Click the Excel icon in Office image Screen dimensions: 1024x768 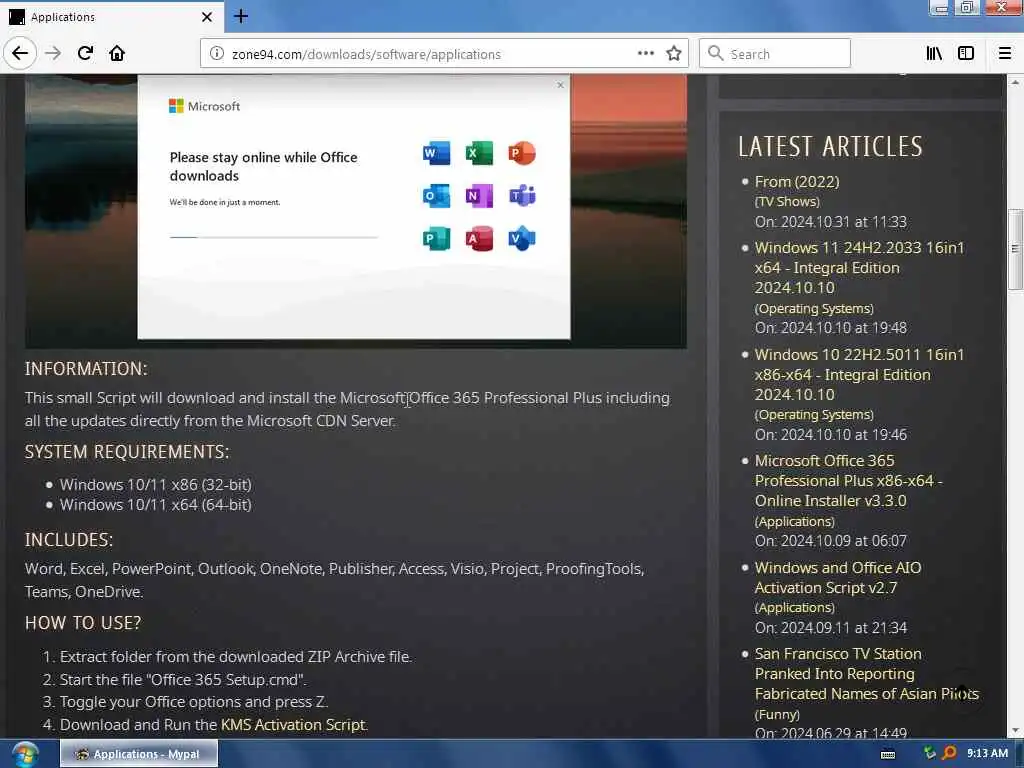(x=479, y=153)
